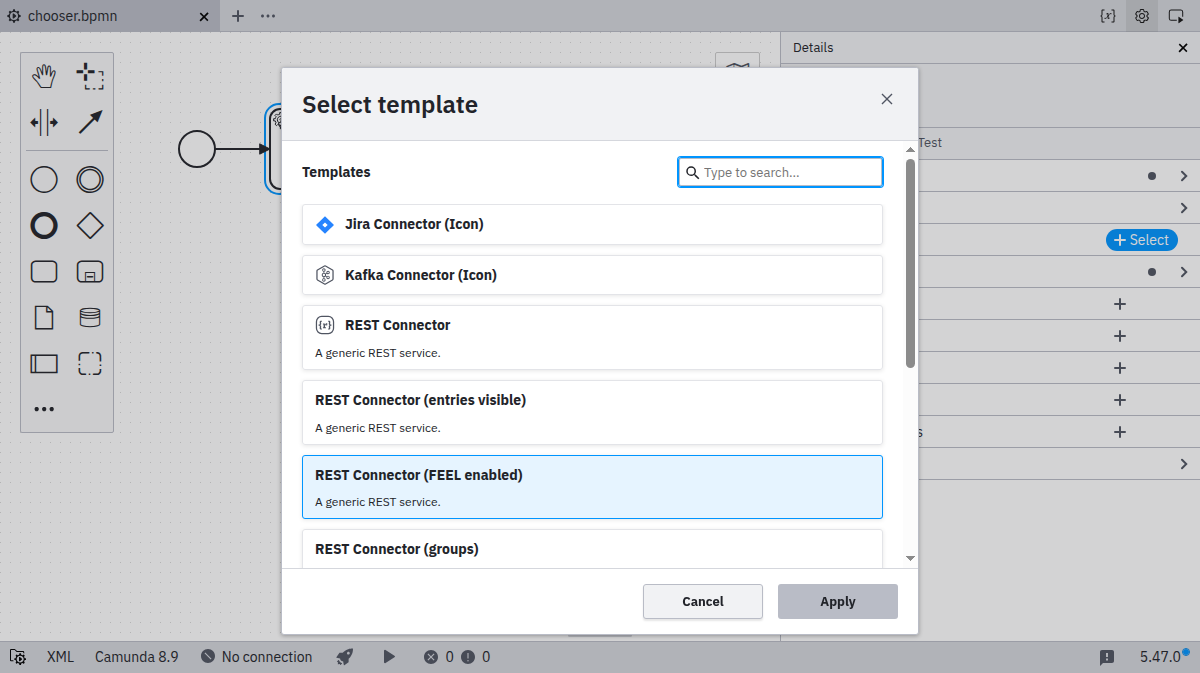The height and width of the screenshot is (673, 1200).
Task: Expand the first properties group chevron
Action: (x=1184, y=176)
